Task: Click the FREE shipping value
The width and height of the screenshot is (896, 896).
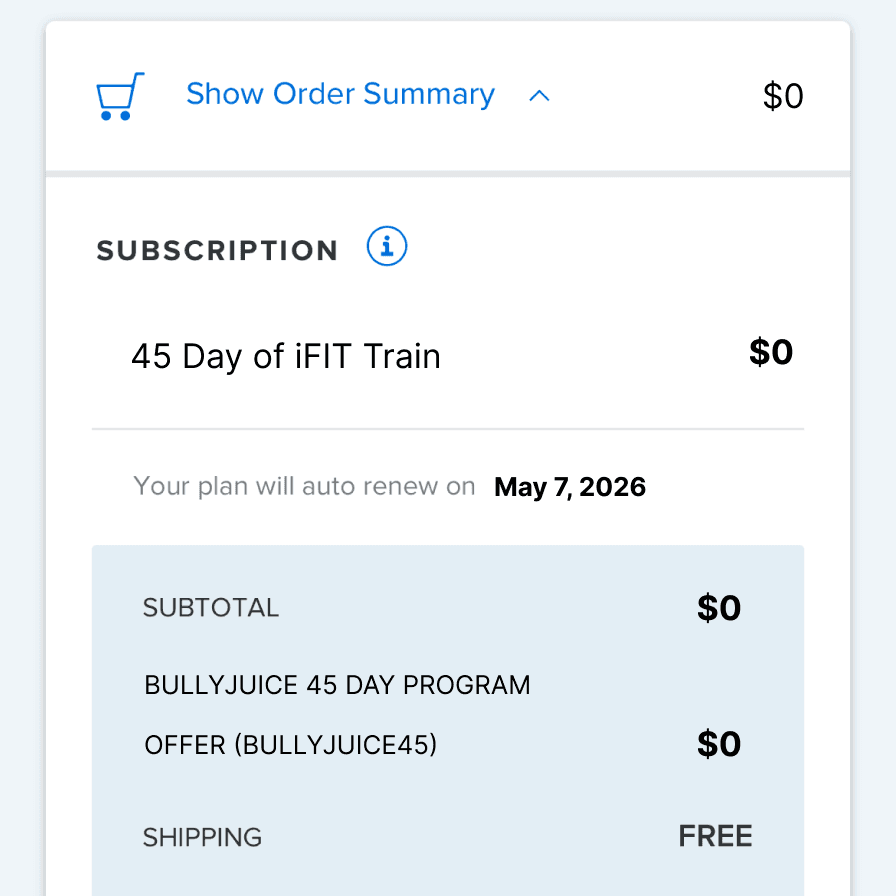Action: (716, 836)
